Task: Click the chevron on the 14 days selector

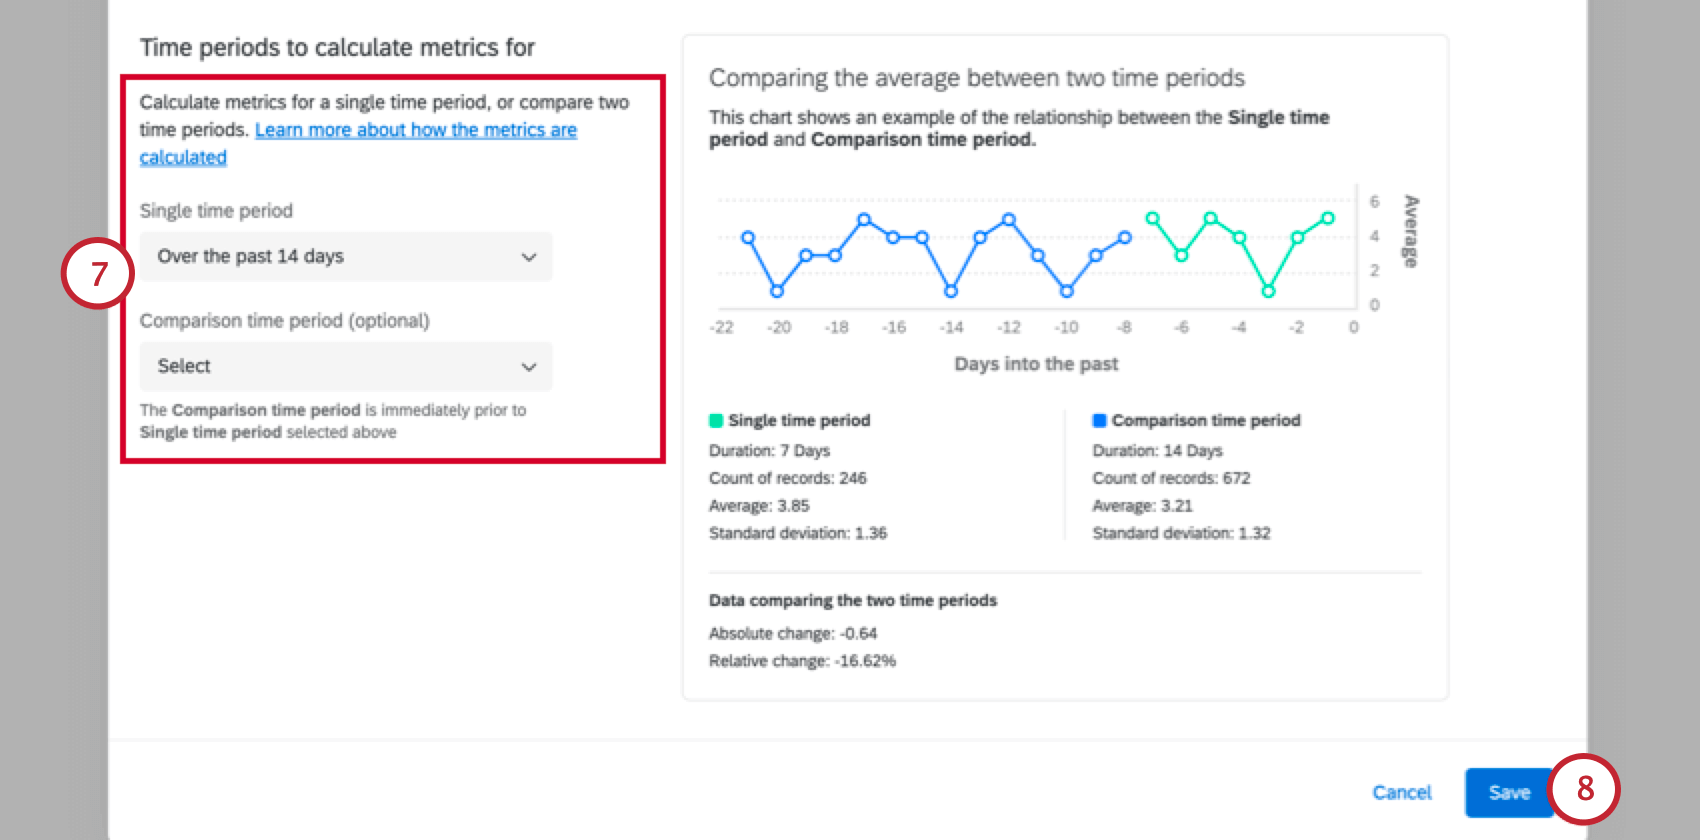Action: click(530, 257)
